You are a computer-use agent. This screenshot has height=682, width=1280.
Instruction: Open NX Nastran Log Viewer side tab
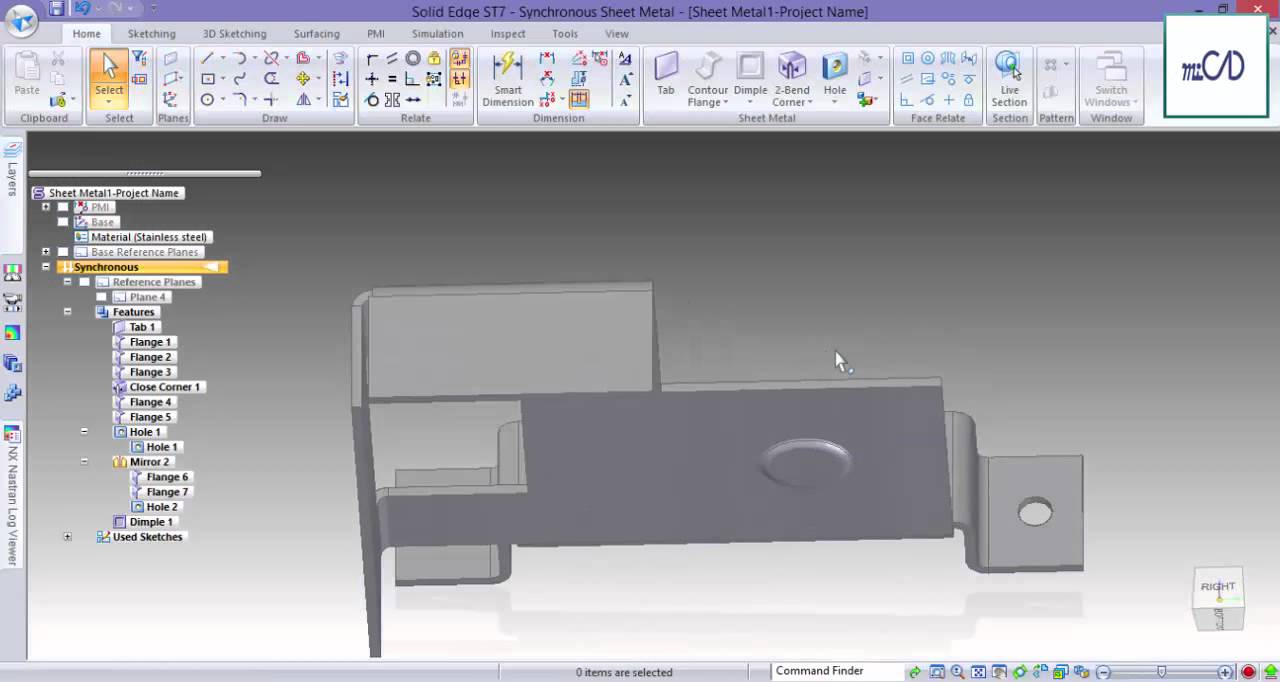click(x=12, y=495)
